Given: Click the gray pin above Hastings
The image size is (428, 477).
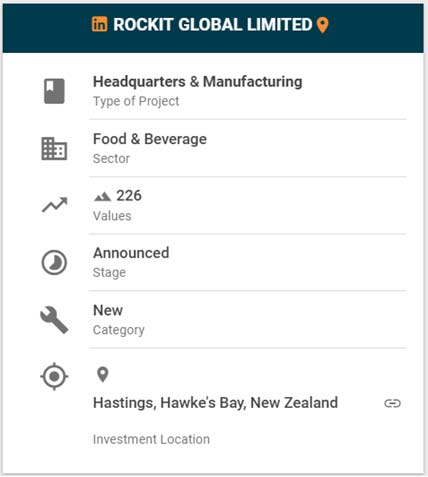Looking at the screenshot, I should pos(103,375).
